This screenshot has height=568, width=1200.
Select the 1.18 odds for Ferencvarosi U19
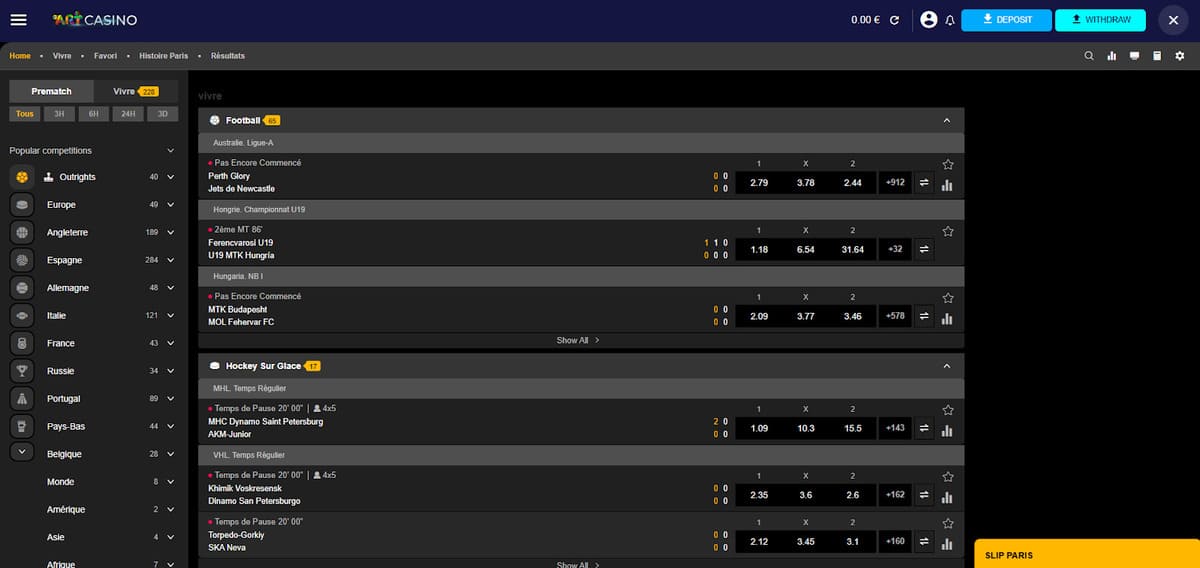coord(759,250)
